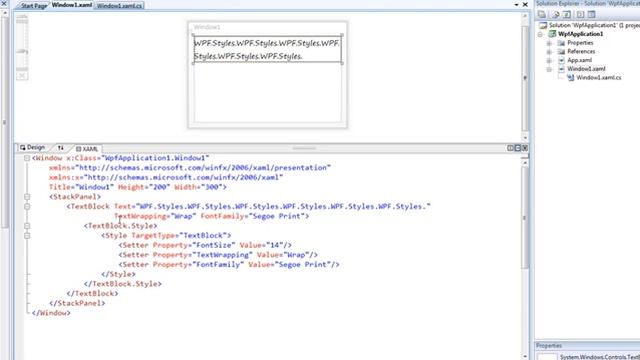This screenshot has height=360, width=640.
Task: Expand the References folder node
Action: pyautogui.click(x=549, y=52)
